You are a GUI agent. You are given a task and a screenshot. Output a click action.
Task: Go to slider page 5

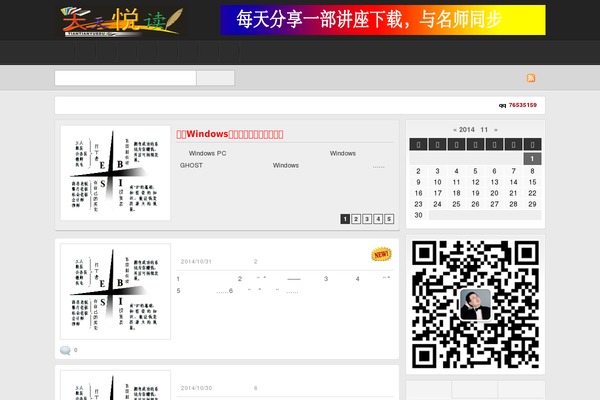389,219
